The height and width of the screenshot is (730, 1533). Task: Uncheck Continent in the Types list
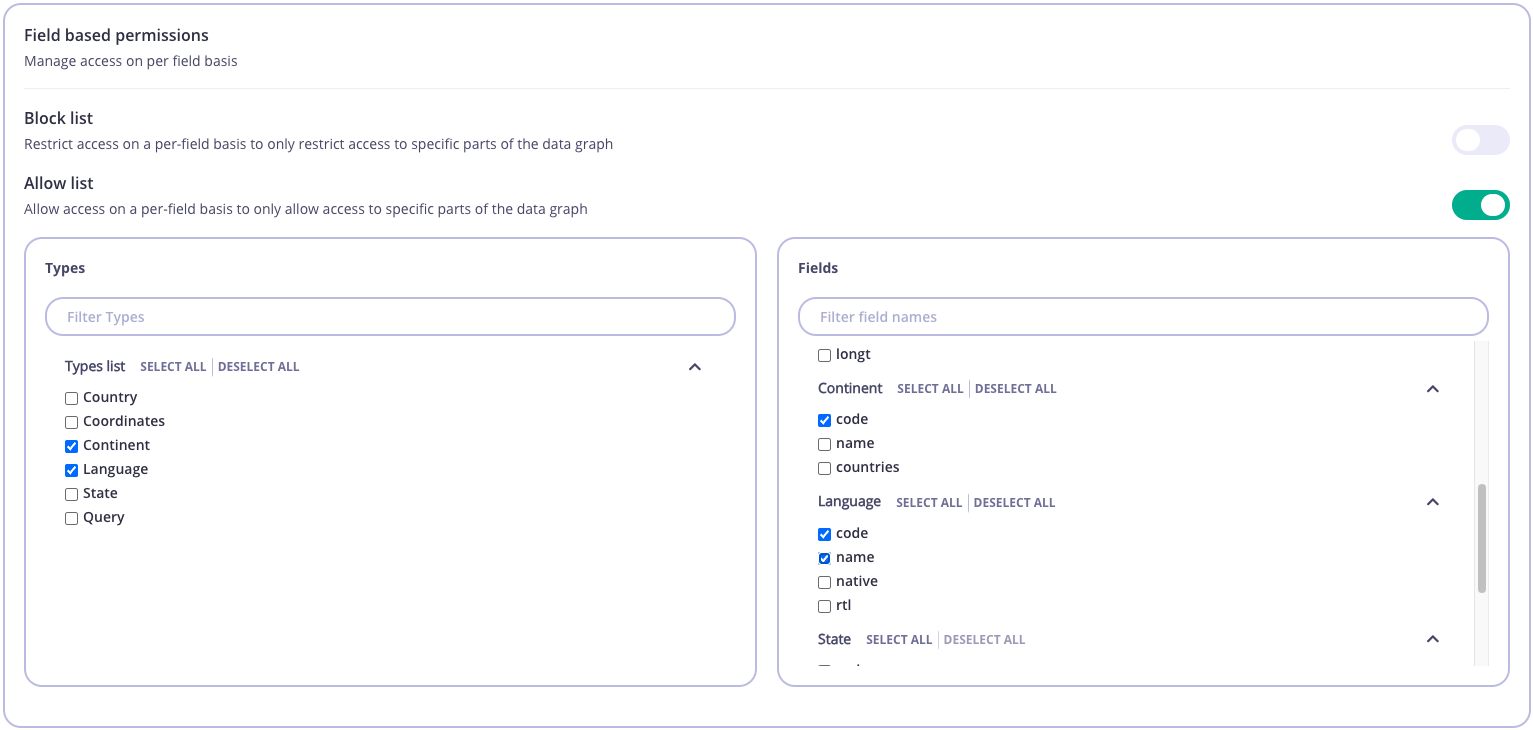71,445
